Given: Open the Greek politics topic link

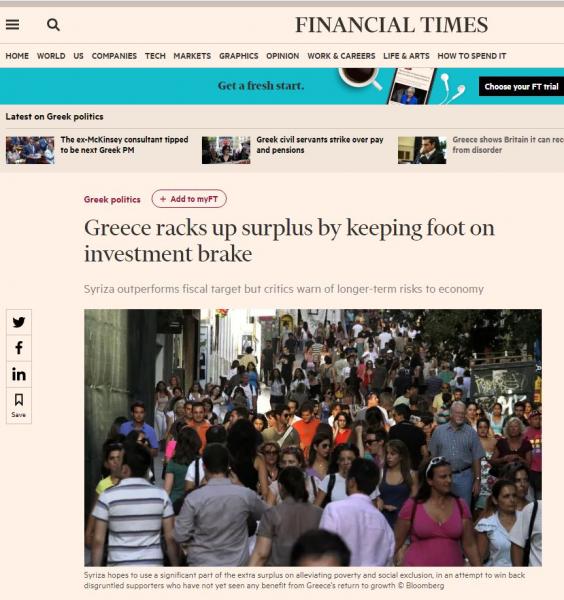Looking at the screenshot, I should coord(112,199).
